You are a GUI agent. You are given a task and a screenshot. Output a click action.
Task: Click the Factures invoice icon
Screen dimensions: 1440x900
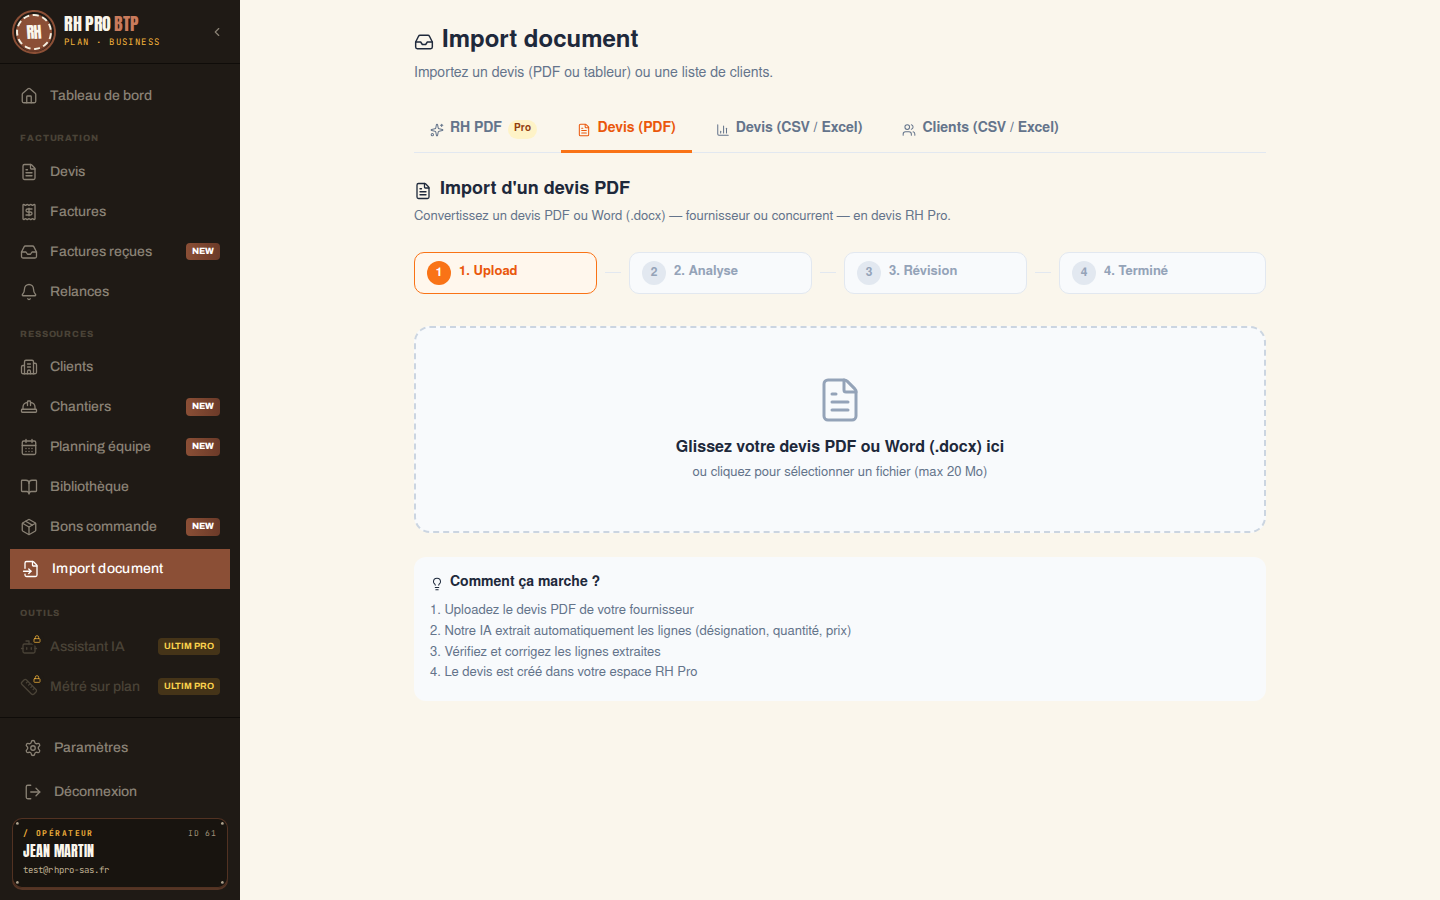29,212
